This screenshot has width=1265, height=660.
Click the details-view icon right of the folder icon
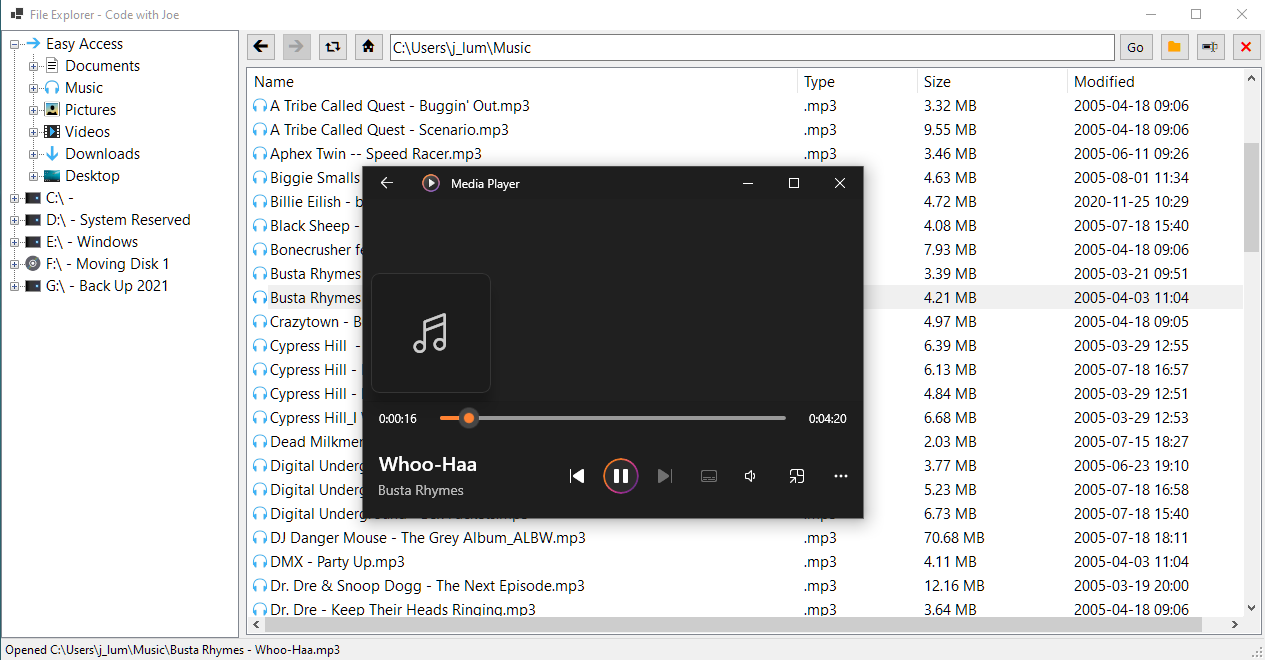[x=1210, y=46]
